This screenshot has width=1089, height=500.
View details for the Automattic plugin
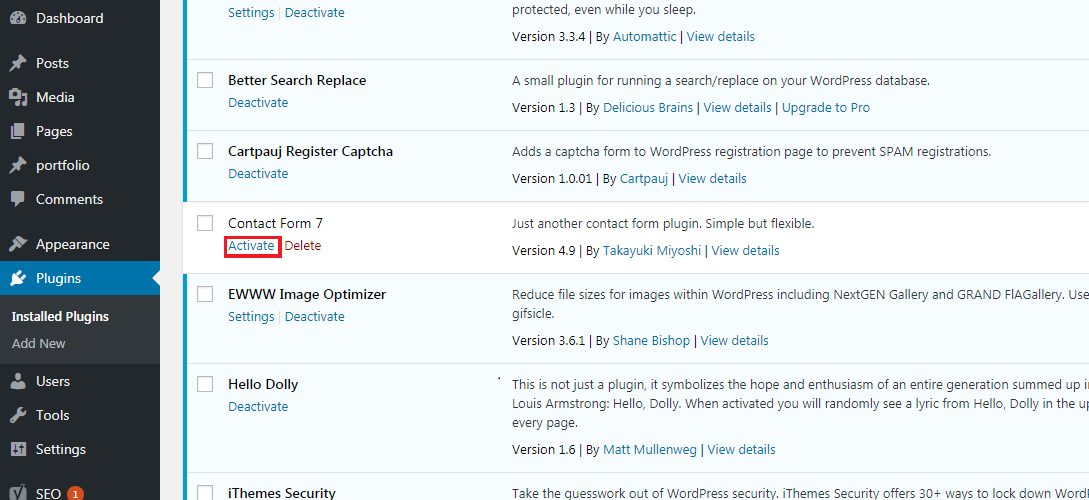pyautogui.click(x=721, y=37)
